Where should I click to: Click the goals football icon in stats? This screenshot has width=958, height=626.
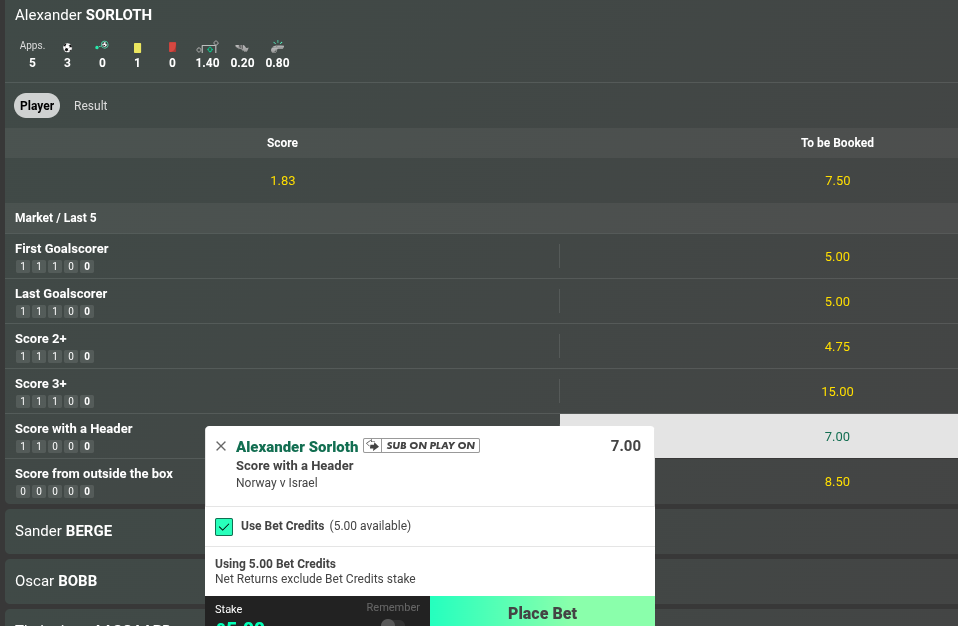(x=67, y=47)
